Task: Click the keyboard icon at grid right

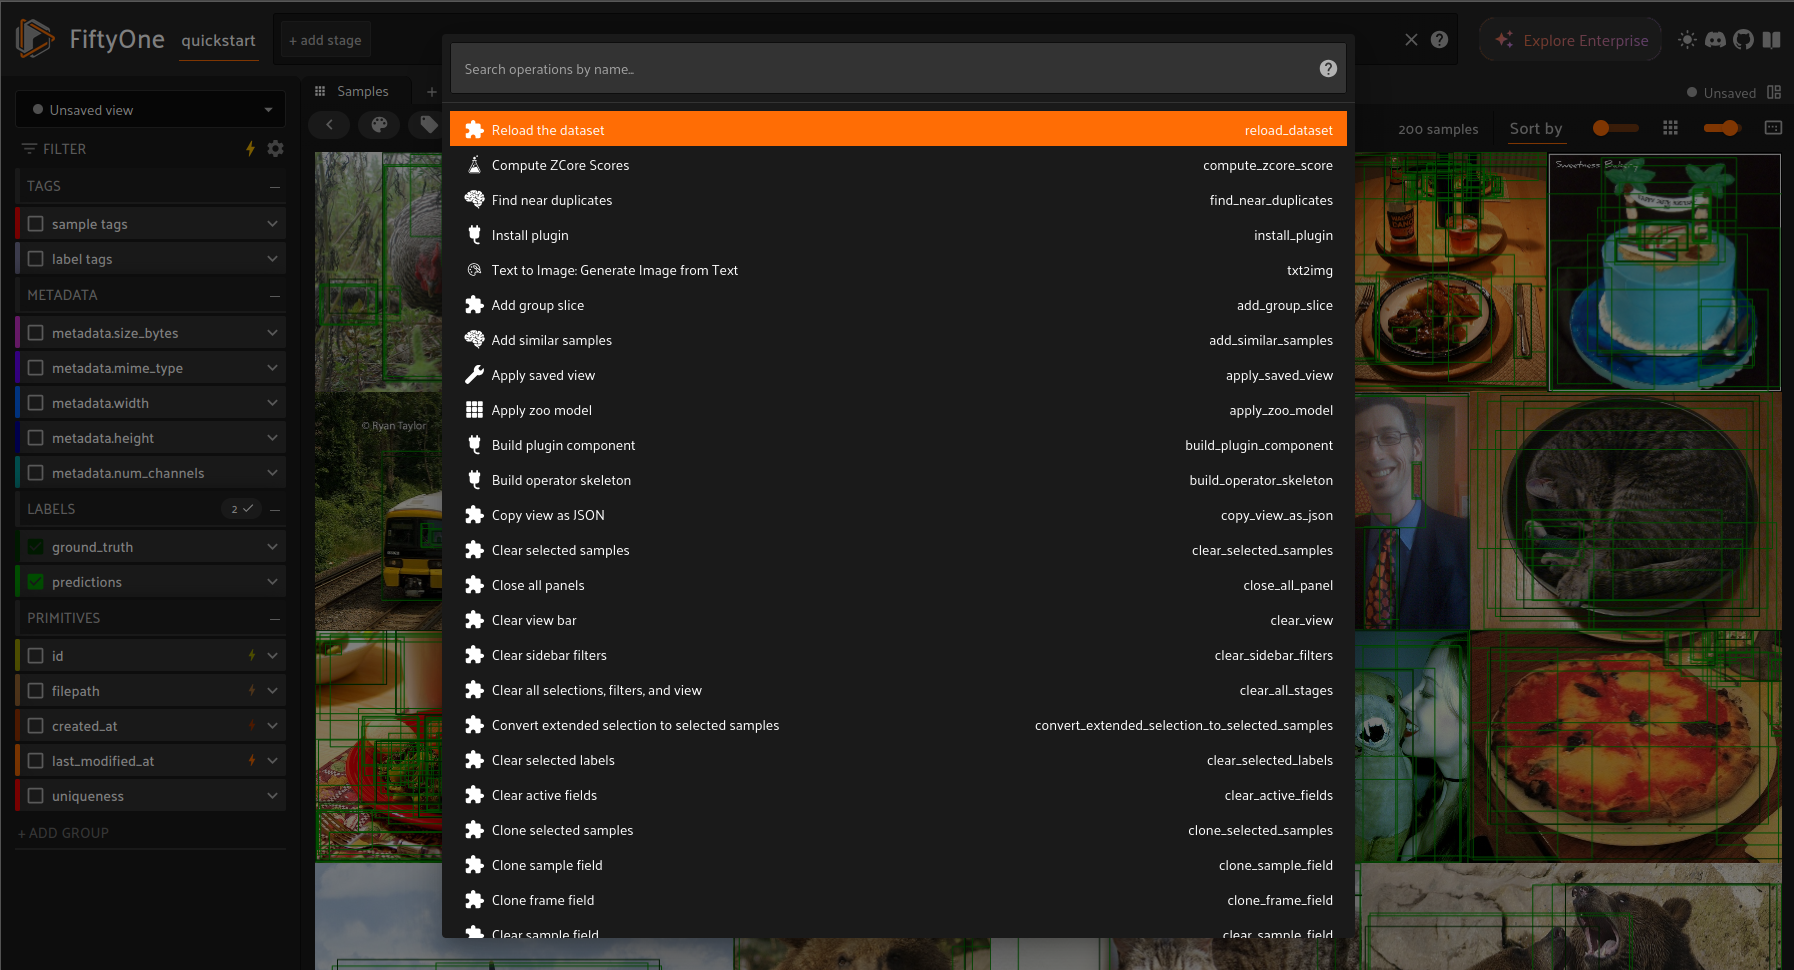Action: click(1773, 127)
